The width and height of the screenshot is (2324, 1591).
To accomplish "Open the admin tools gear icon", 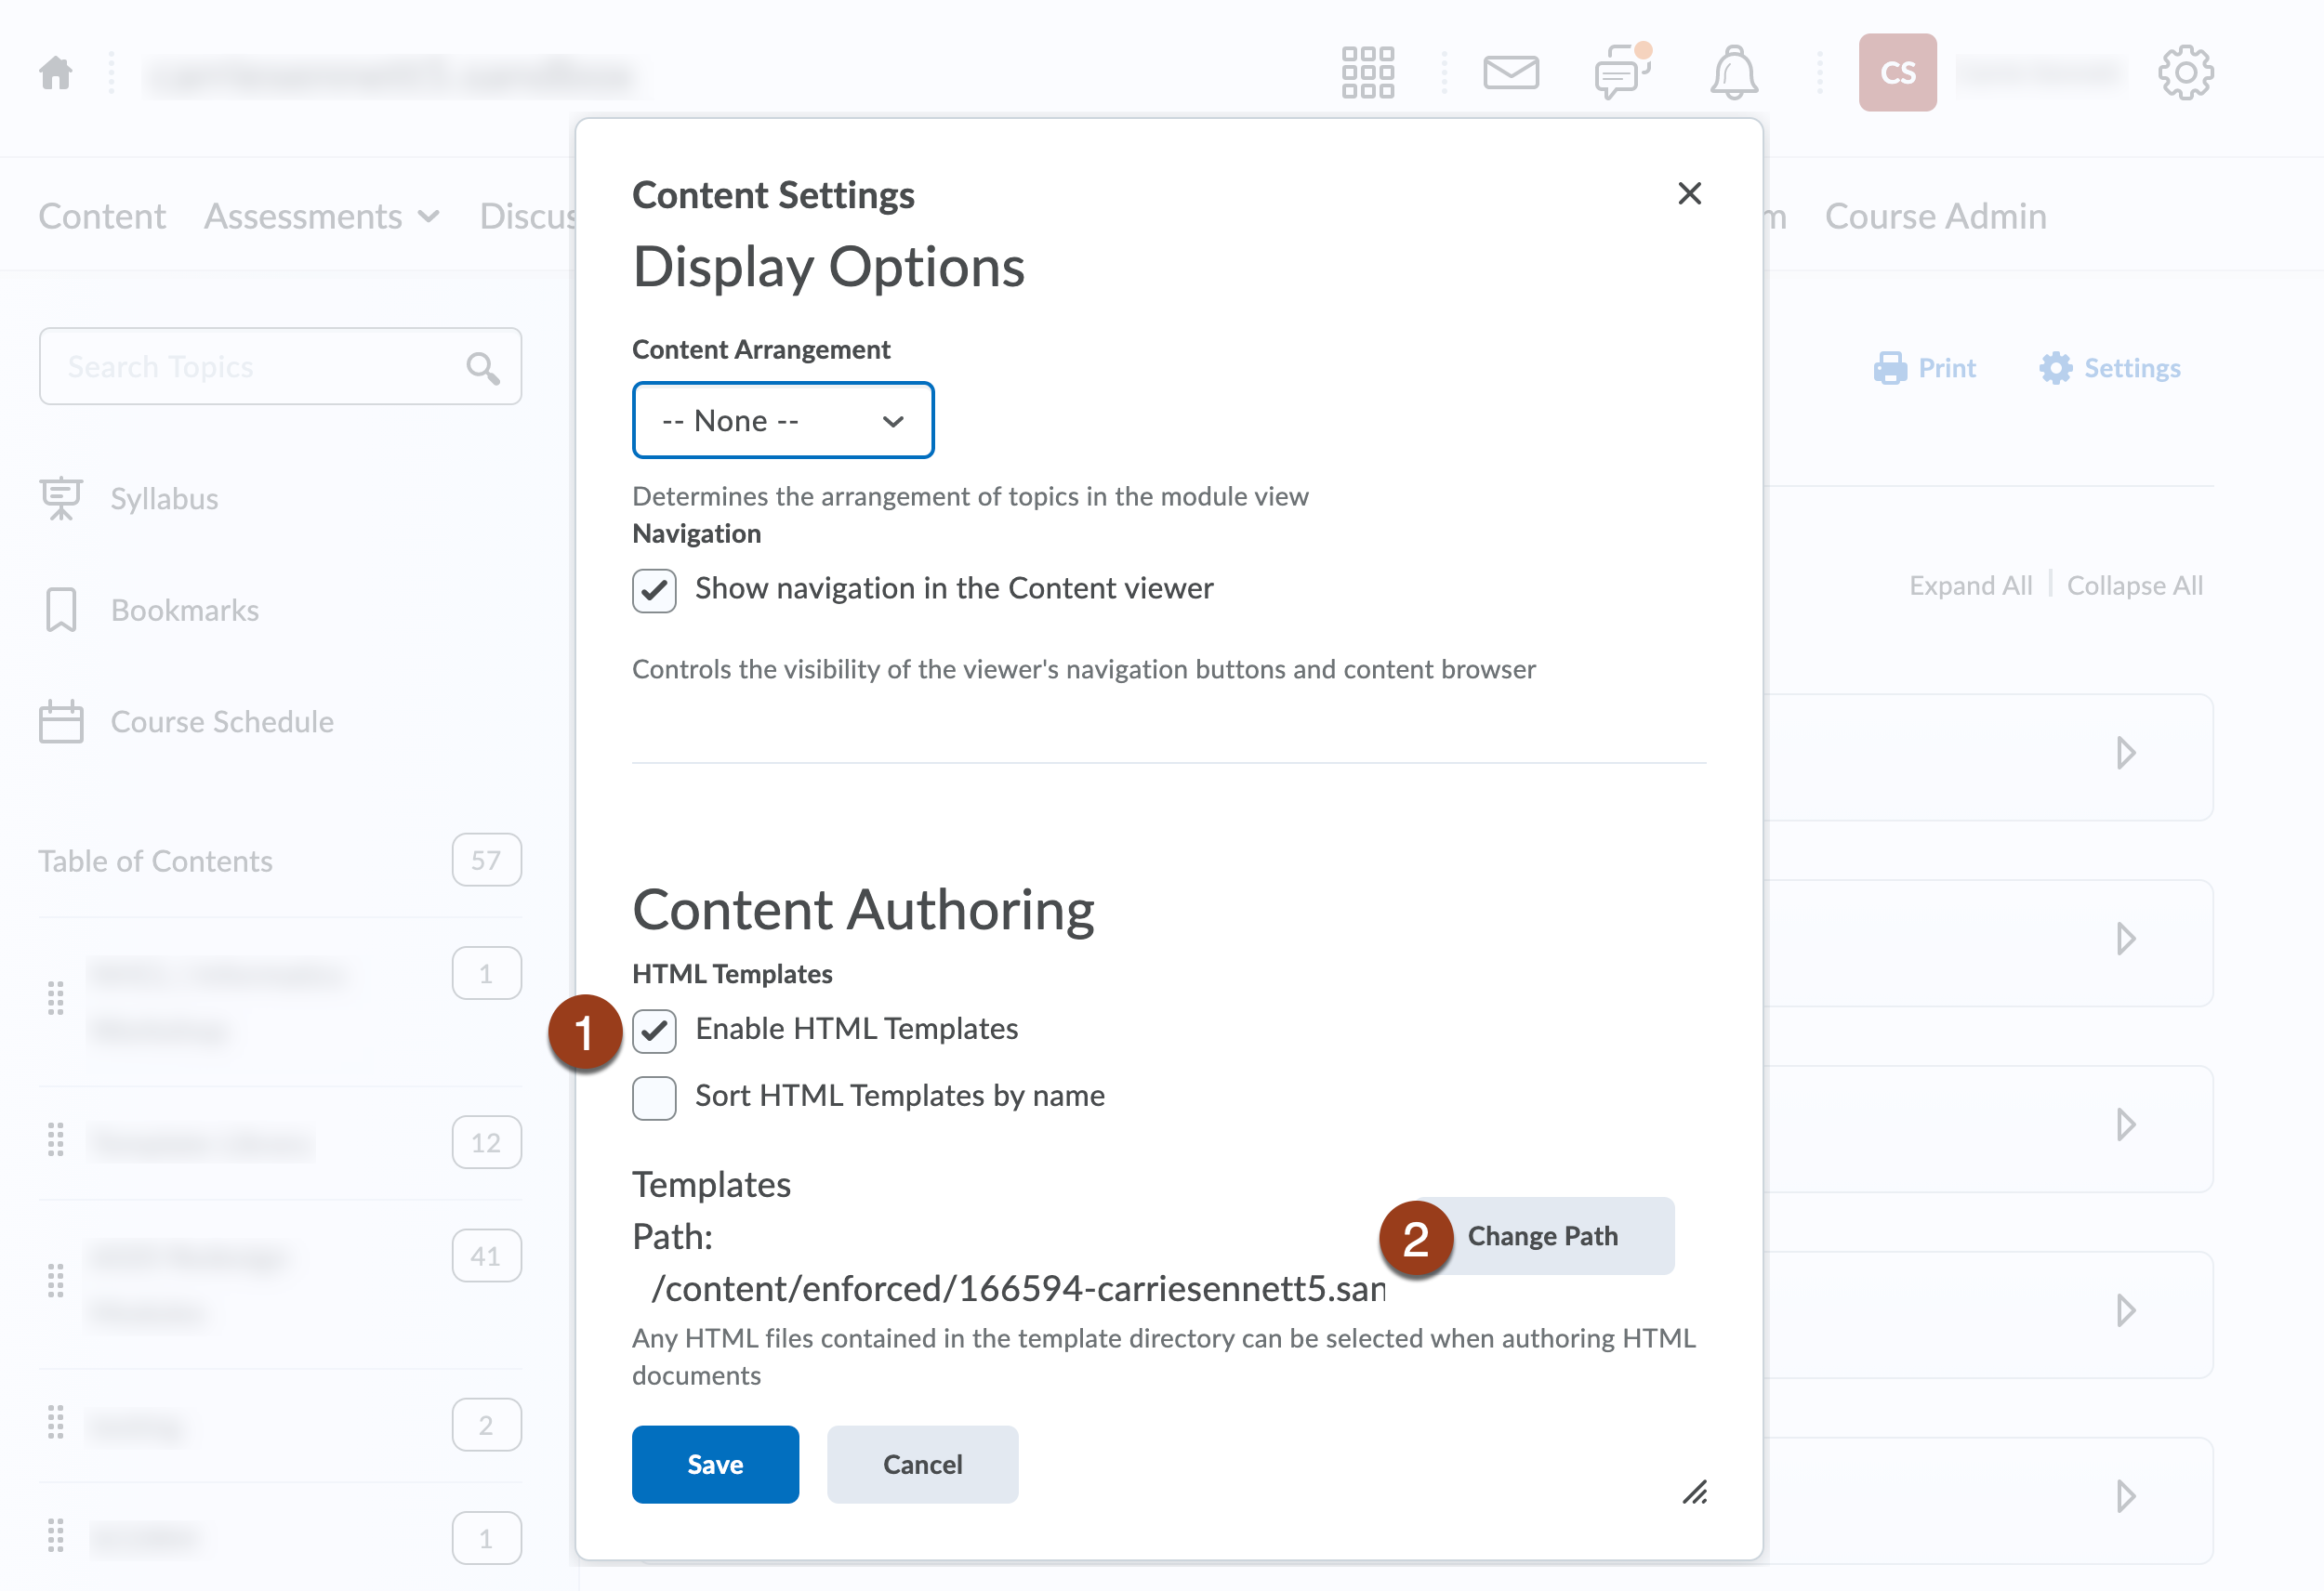I will pos(2185,73).
